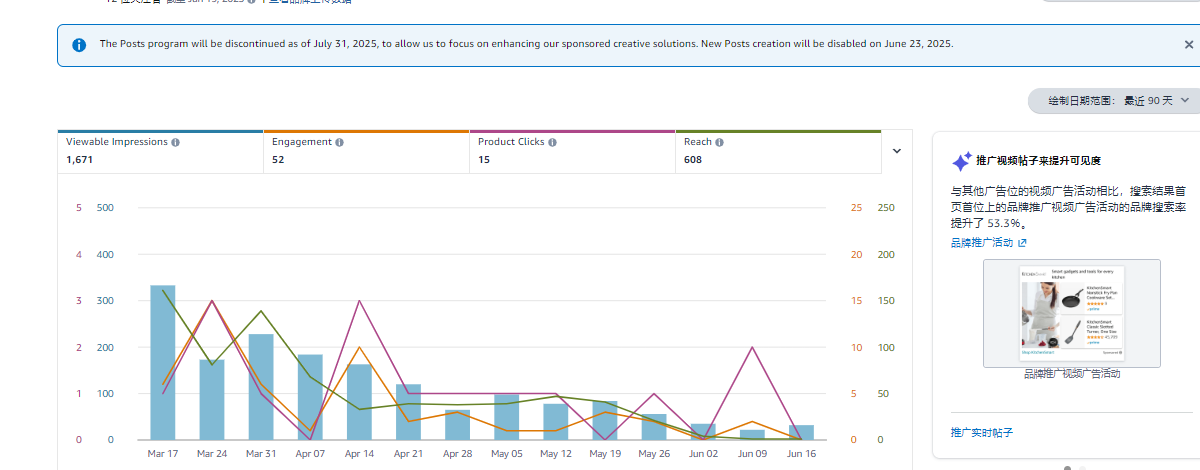Select the Engagement metric tab
The height and width of the screenshot is (470, 1200).
pos(366,152)
